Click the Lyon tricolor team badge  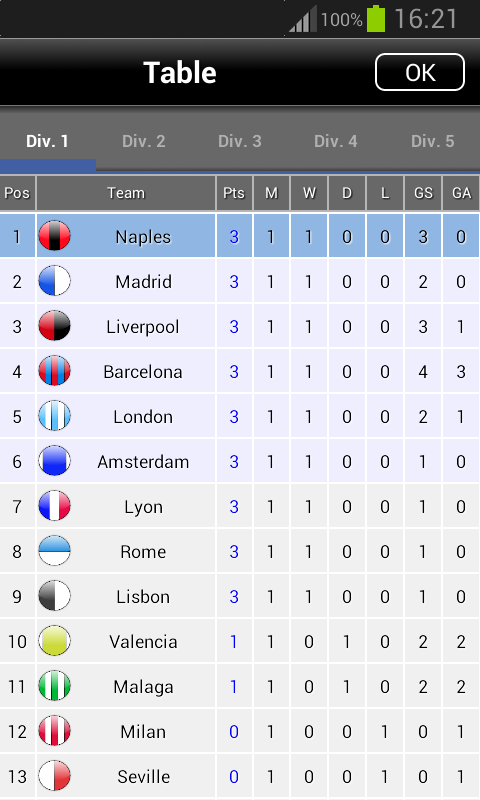pyautogui.click(x=55, y=506)
